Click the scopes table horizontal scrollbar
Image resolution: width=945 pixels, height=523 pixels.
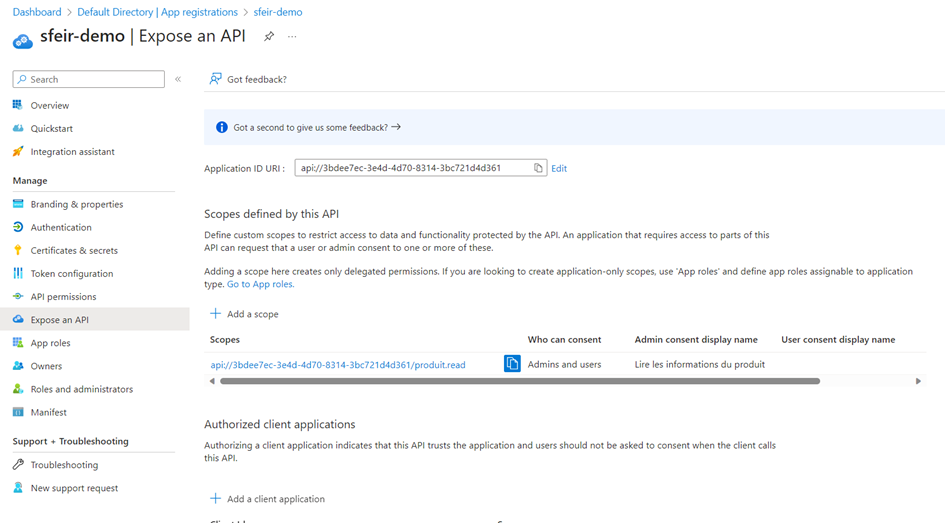pos(520,381)
